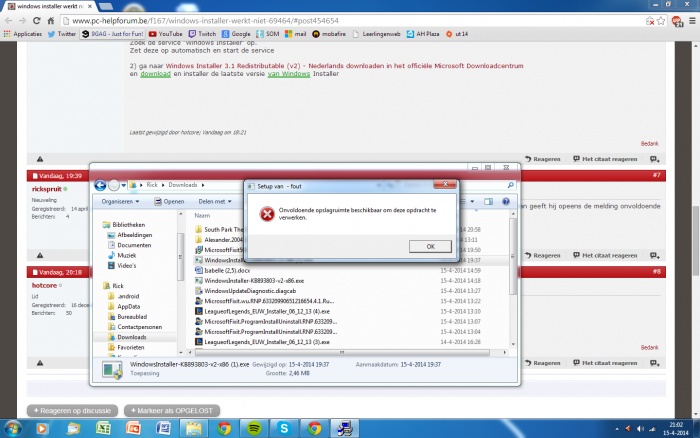Viewport: 700px width, 438px height.
Task: Select the AppData folder in the tree
Action: (x=124, y=306)
